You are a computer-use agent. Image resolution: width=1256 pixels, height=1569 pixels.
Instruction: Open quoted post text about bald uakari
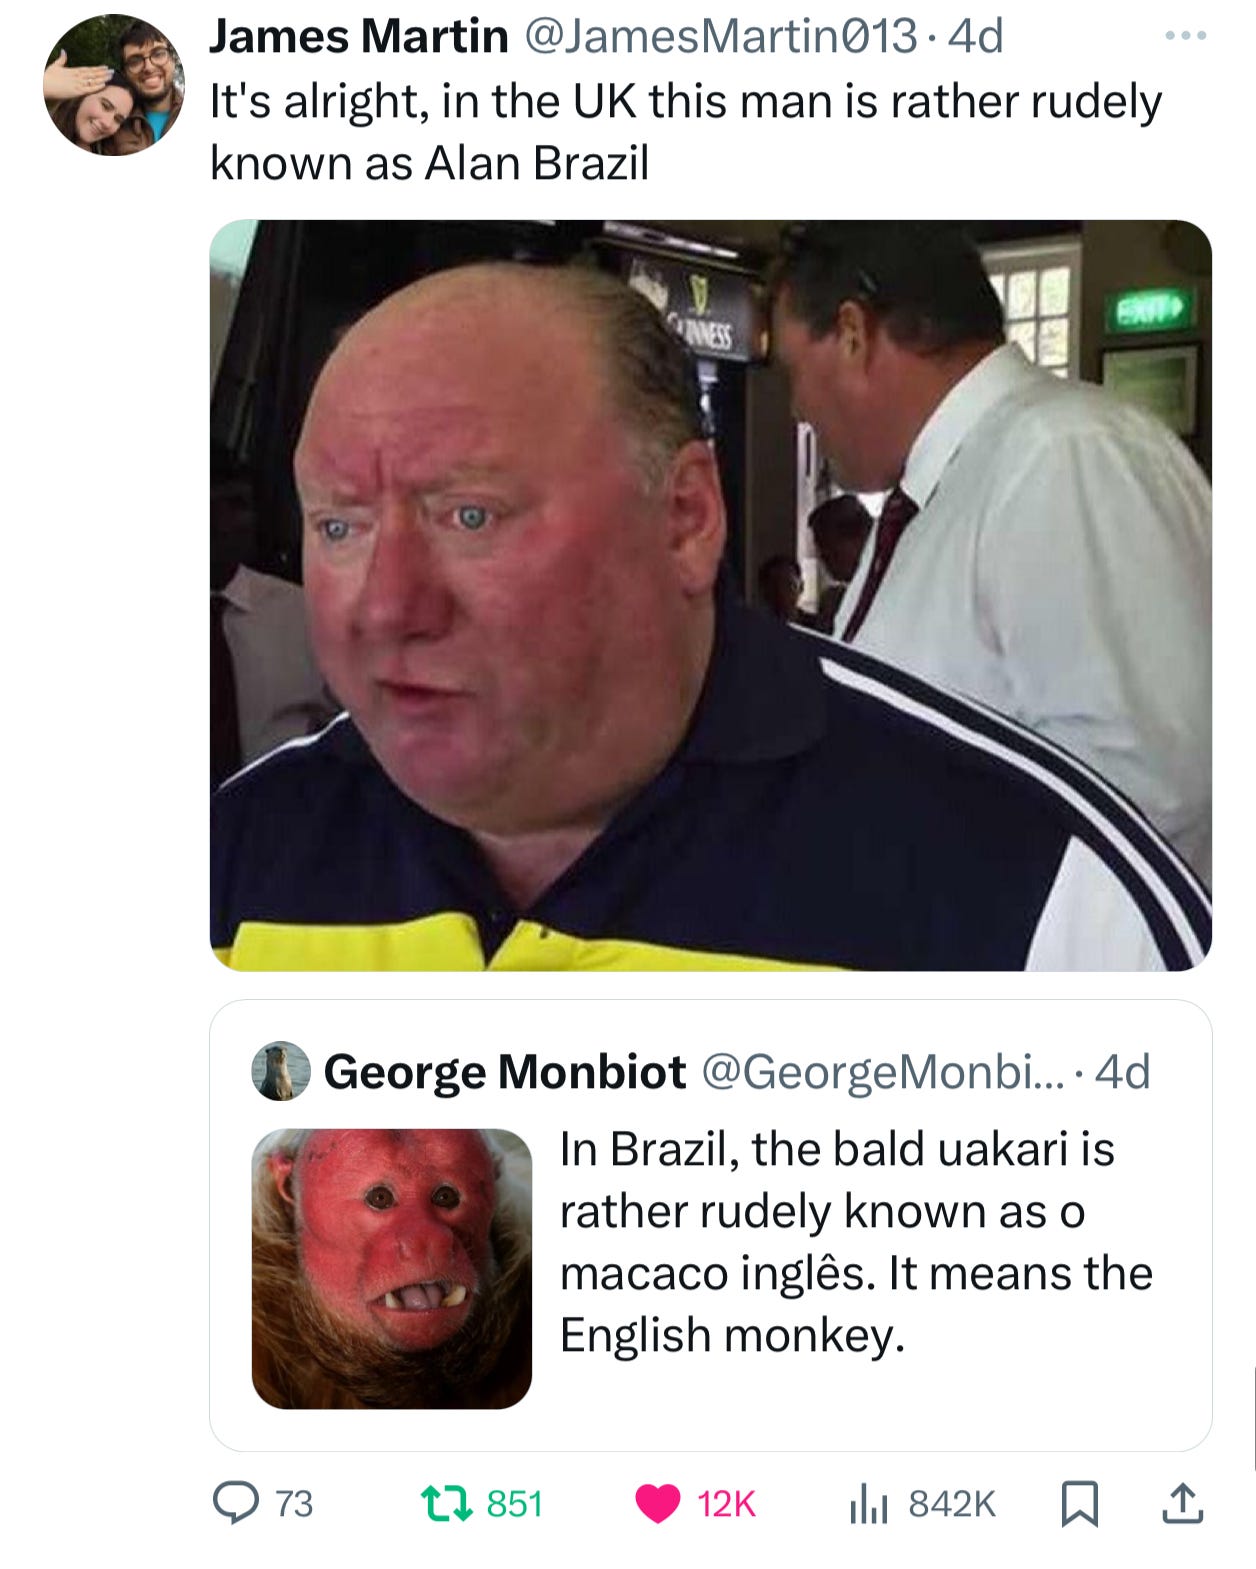pyautogui.click(x=856, y=1242)
